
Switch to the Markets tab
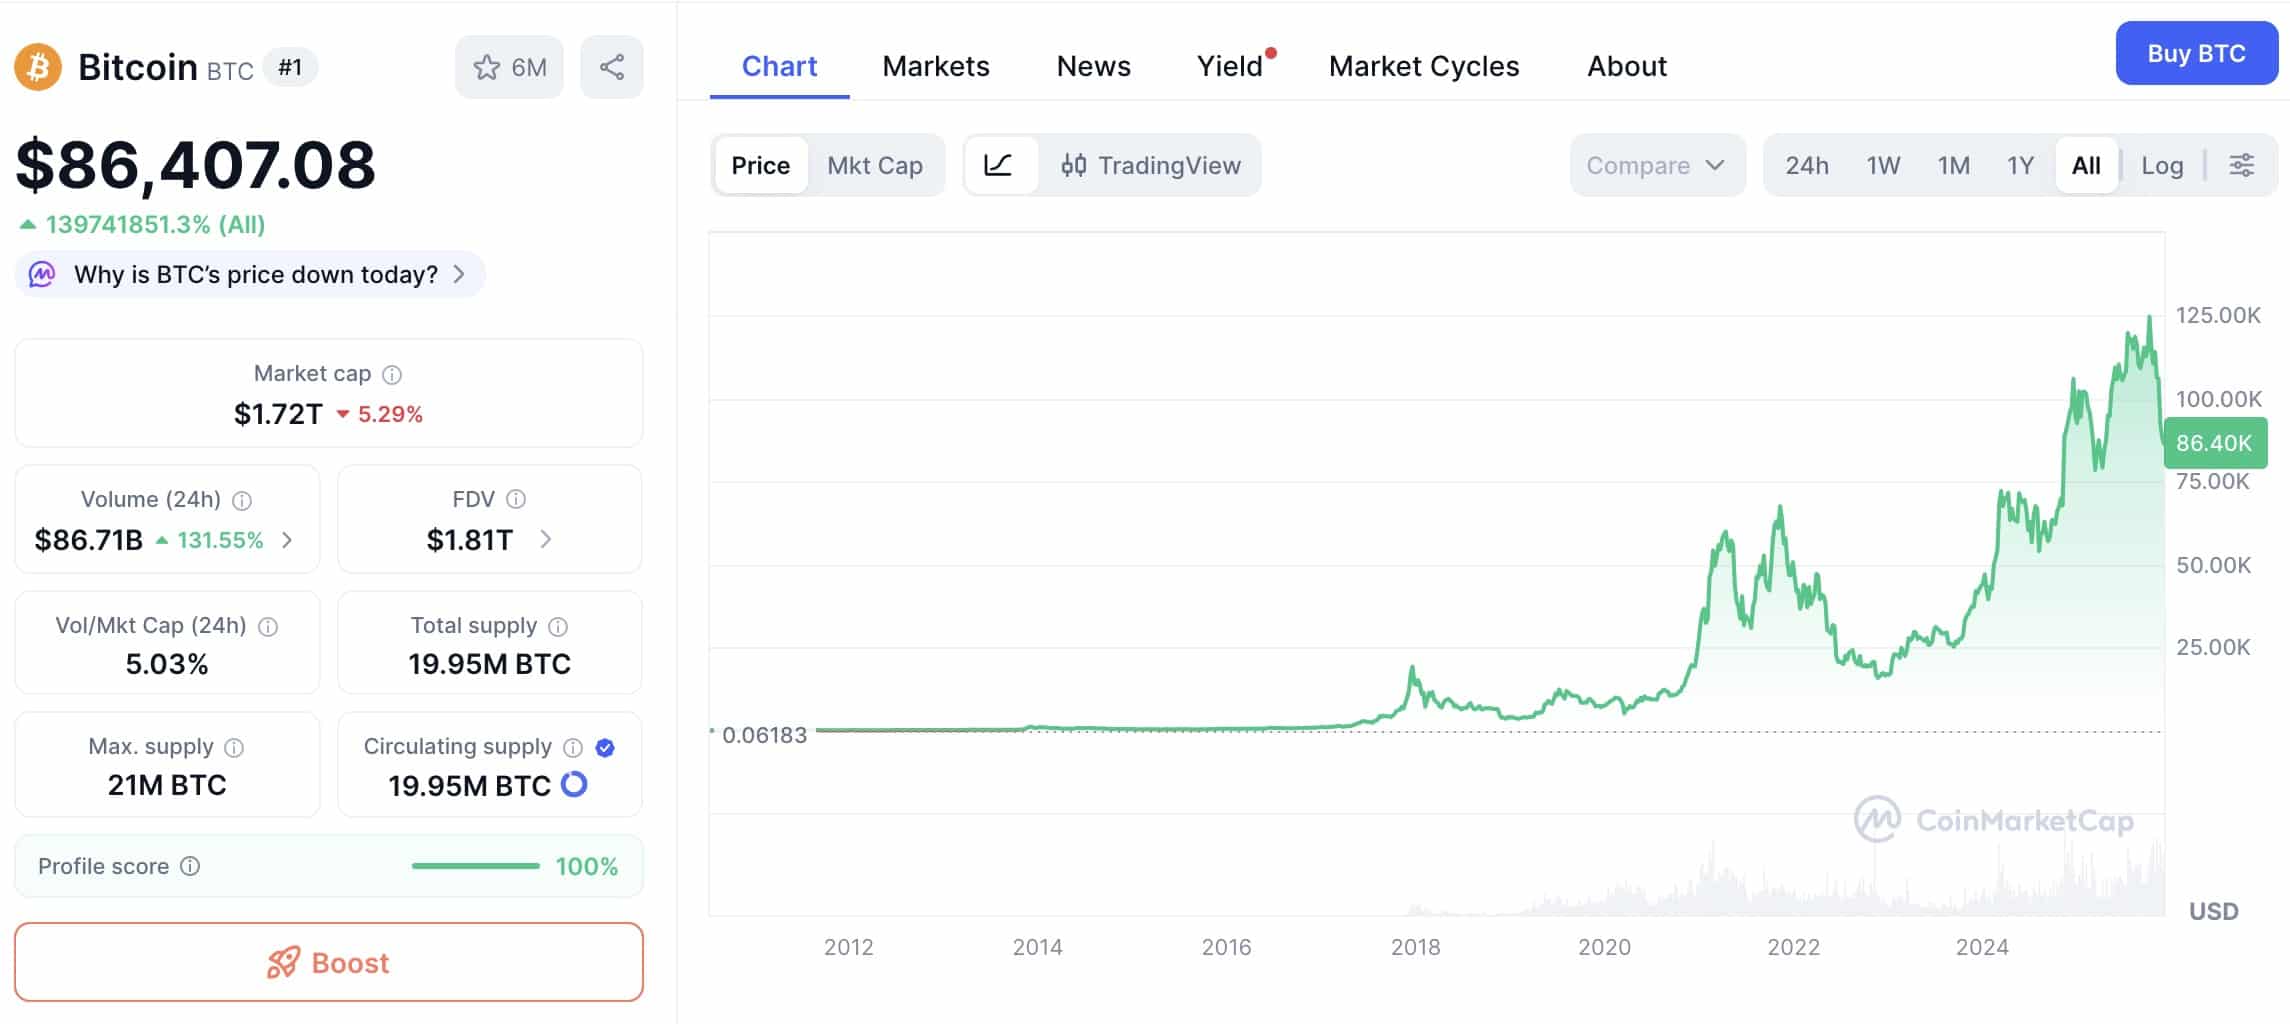coord(936,66)
